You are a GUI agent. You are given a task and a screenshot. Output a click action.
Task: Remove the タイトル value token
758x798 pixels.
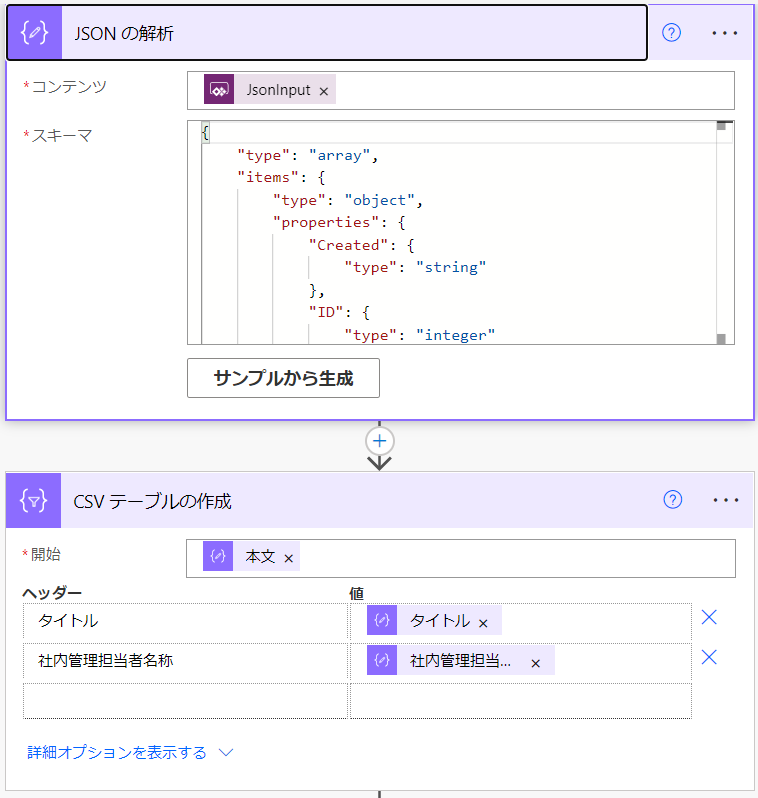click(x=483, y=623)
